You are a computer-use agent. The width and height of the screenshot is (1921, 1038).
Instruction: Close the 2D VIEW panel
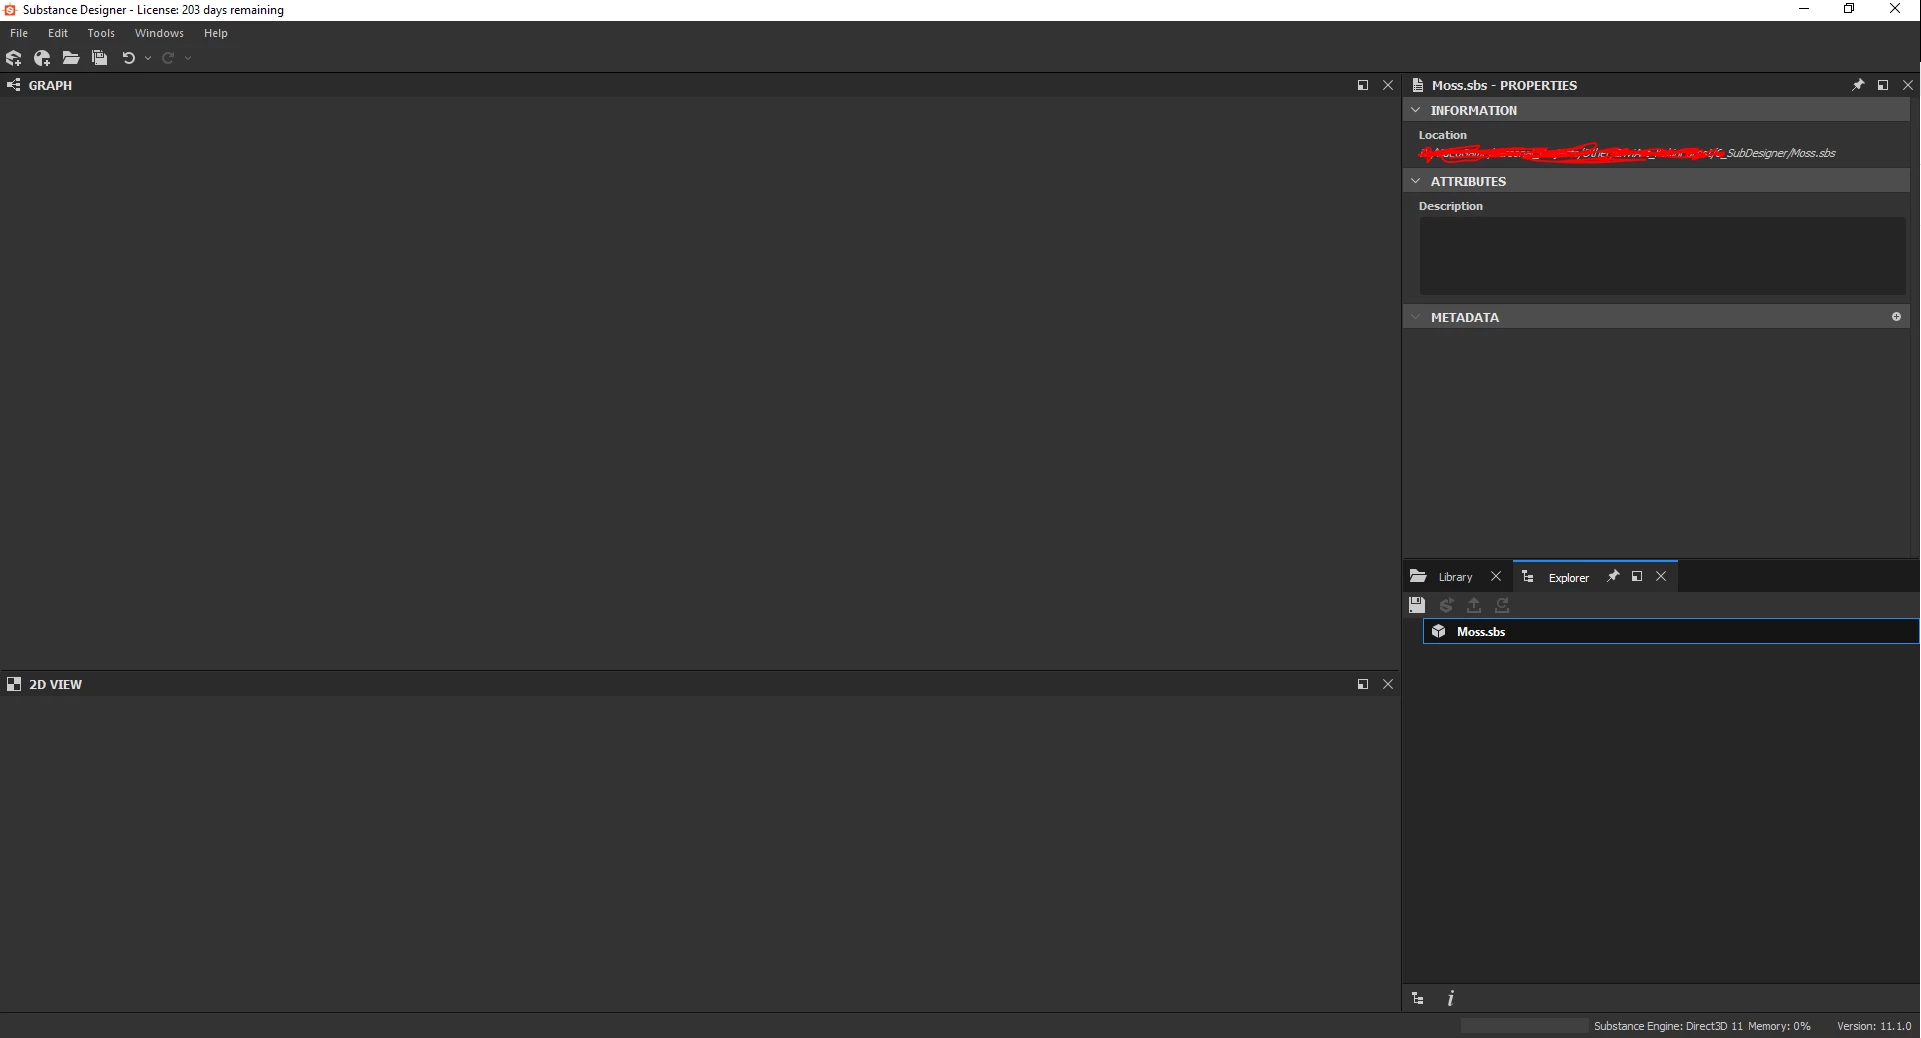click(1388, 684)
